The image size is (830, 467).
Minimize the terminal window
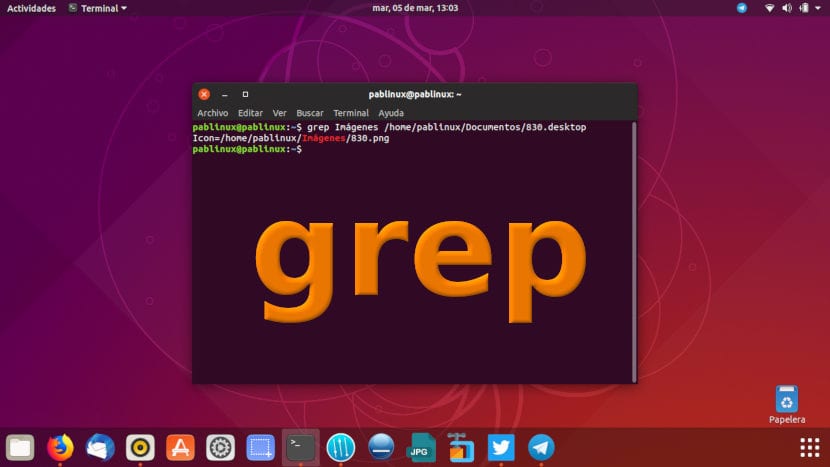225,94
